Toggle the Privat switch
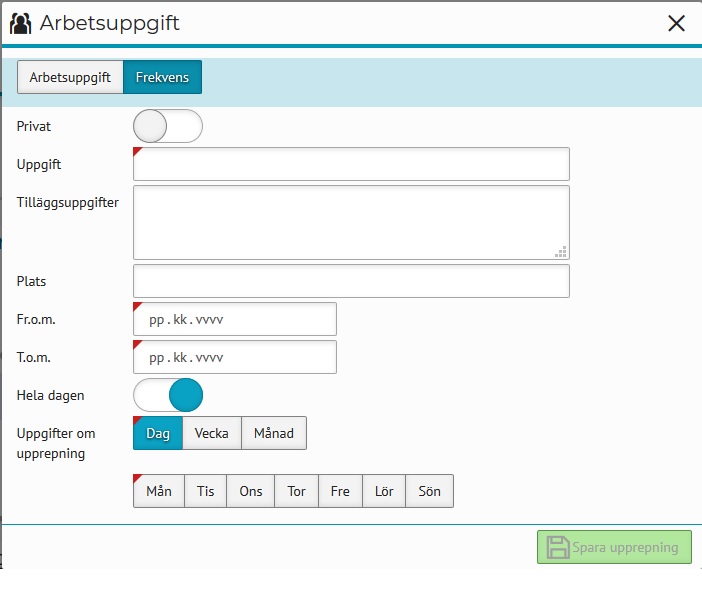This screenshot has width=702, height=603. 168,127
